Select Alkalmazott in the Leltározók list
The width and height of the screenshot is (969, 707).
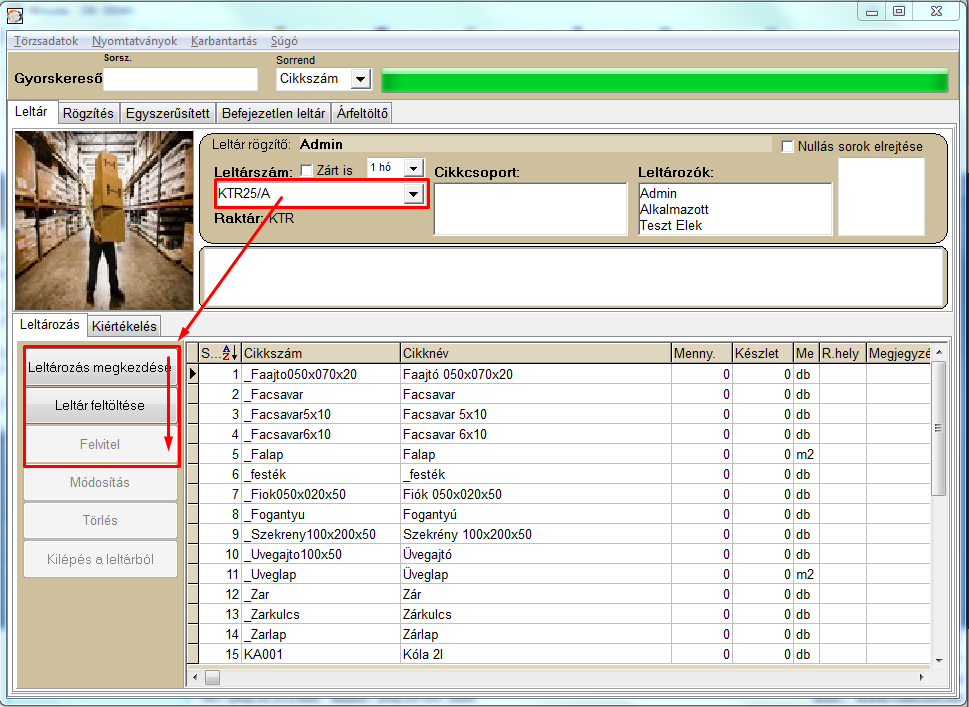674,210
